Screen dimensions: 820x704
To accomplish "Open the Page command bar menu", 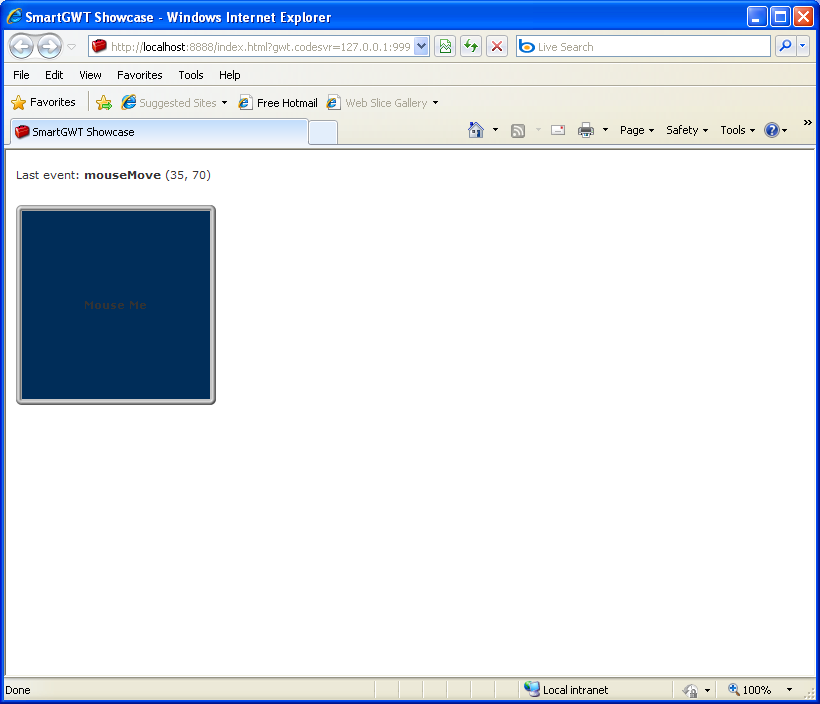I will pyautogui.click(x=637, y=130).
